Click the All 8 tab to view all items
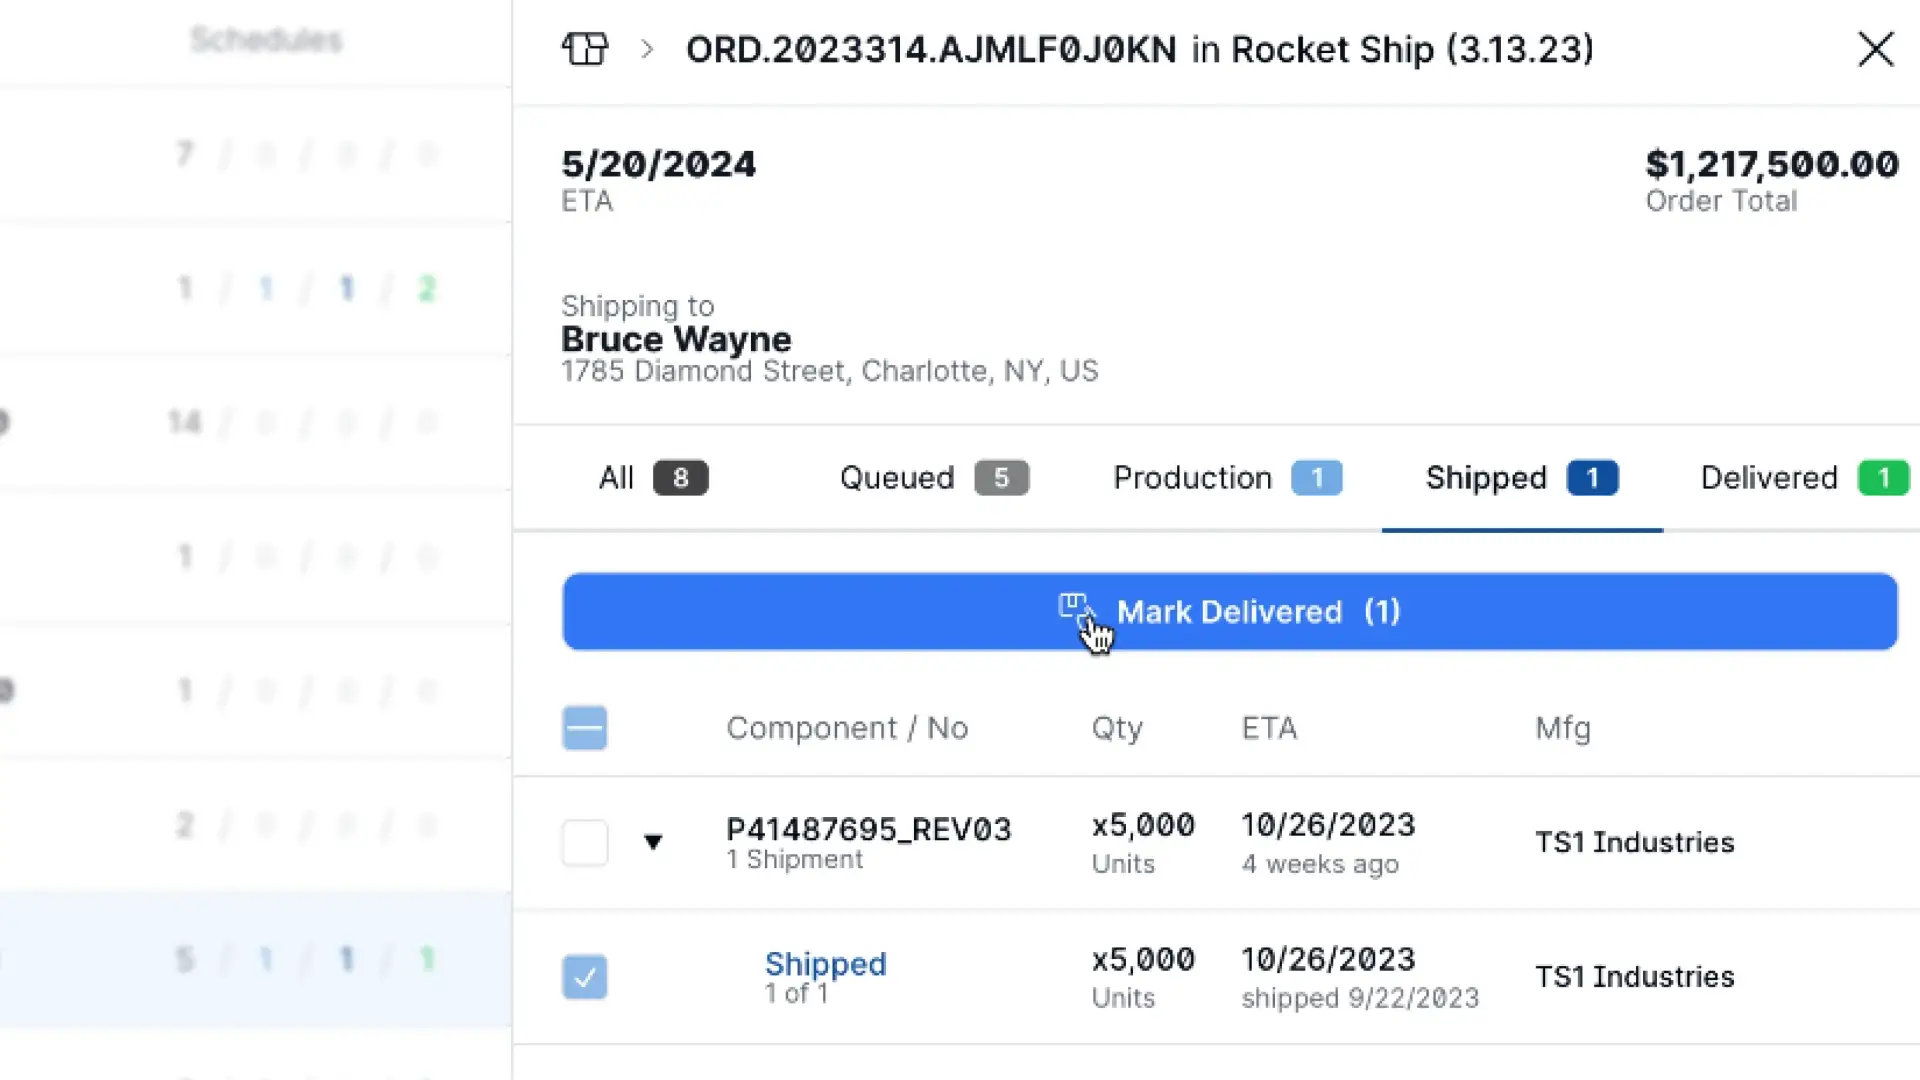The height and width of the screenshot is (1080, 1920). tap(651, 477)
